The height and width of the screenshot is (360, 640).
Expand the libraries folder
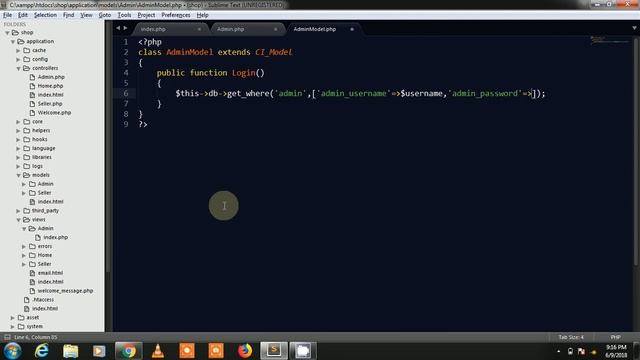coord(18,157)
